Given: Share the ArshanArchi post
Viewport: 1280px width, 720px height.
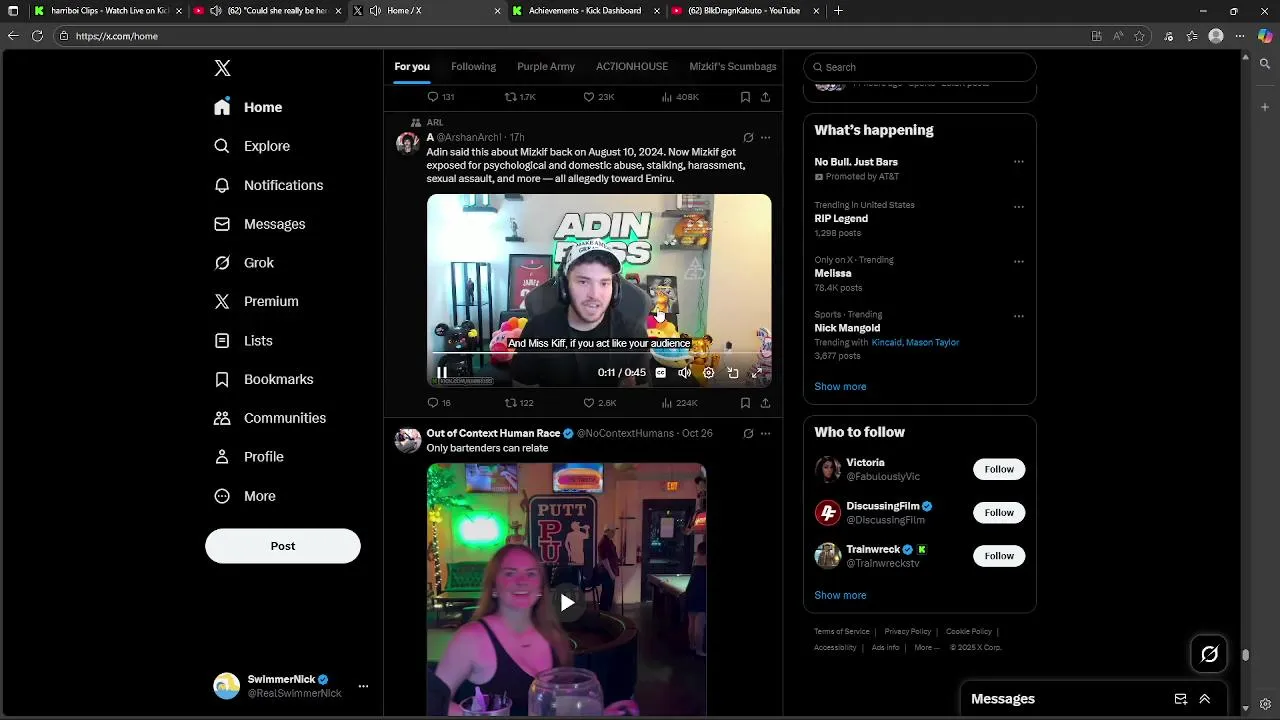Looking at the screenshot, I should point(765,403).
